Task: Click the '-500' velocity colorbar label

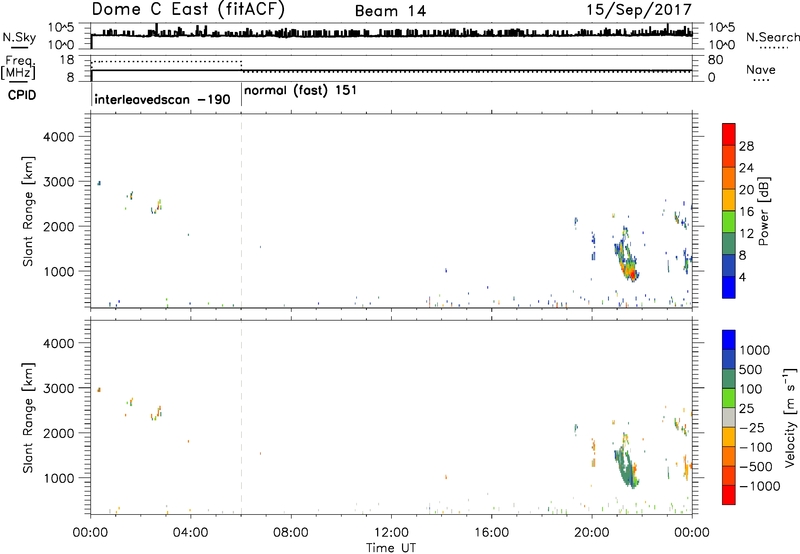Action: point(755,467)
